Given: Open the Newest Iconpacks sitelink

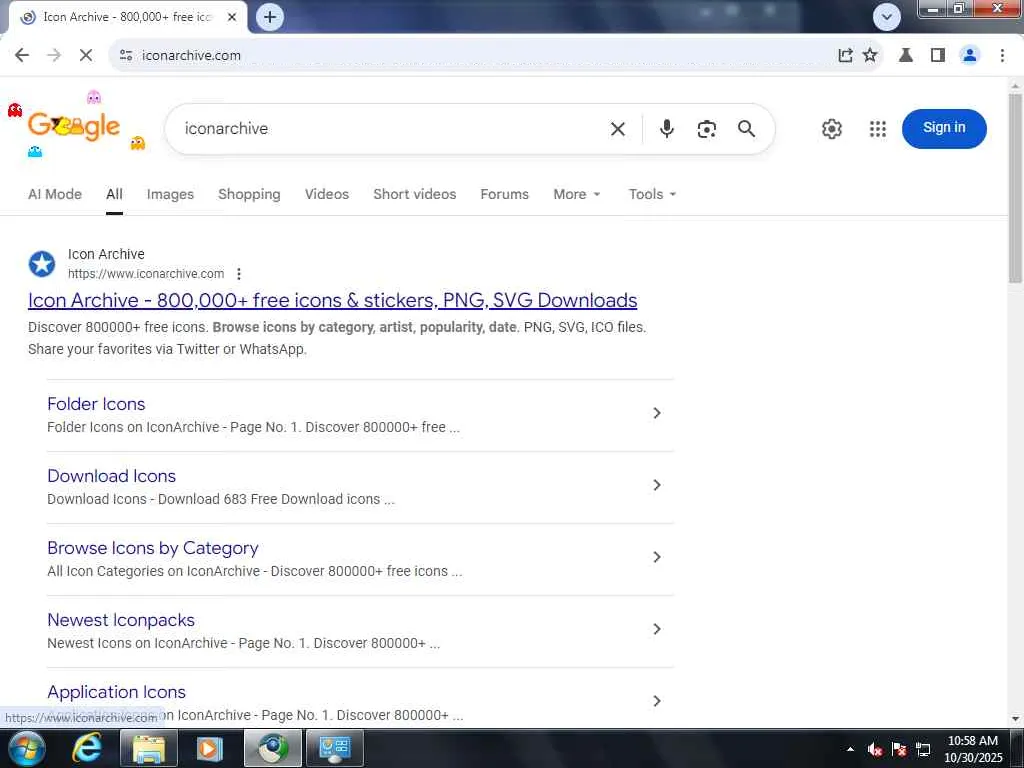Looking at the screenshot, I should (x=121, y=620).
